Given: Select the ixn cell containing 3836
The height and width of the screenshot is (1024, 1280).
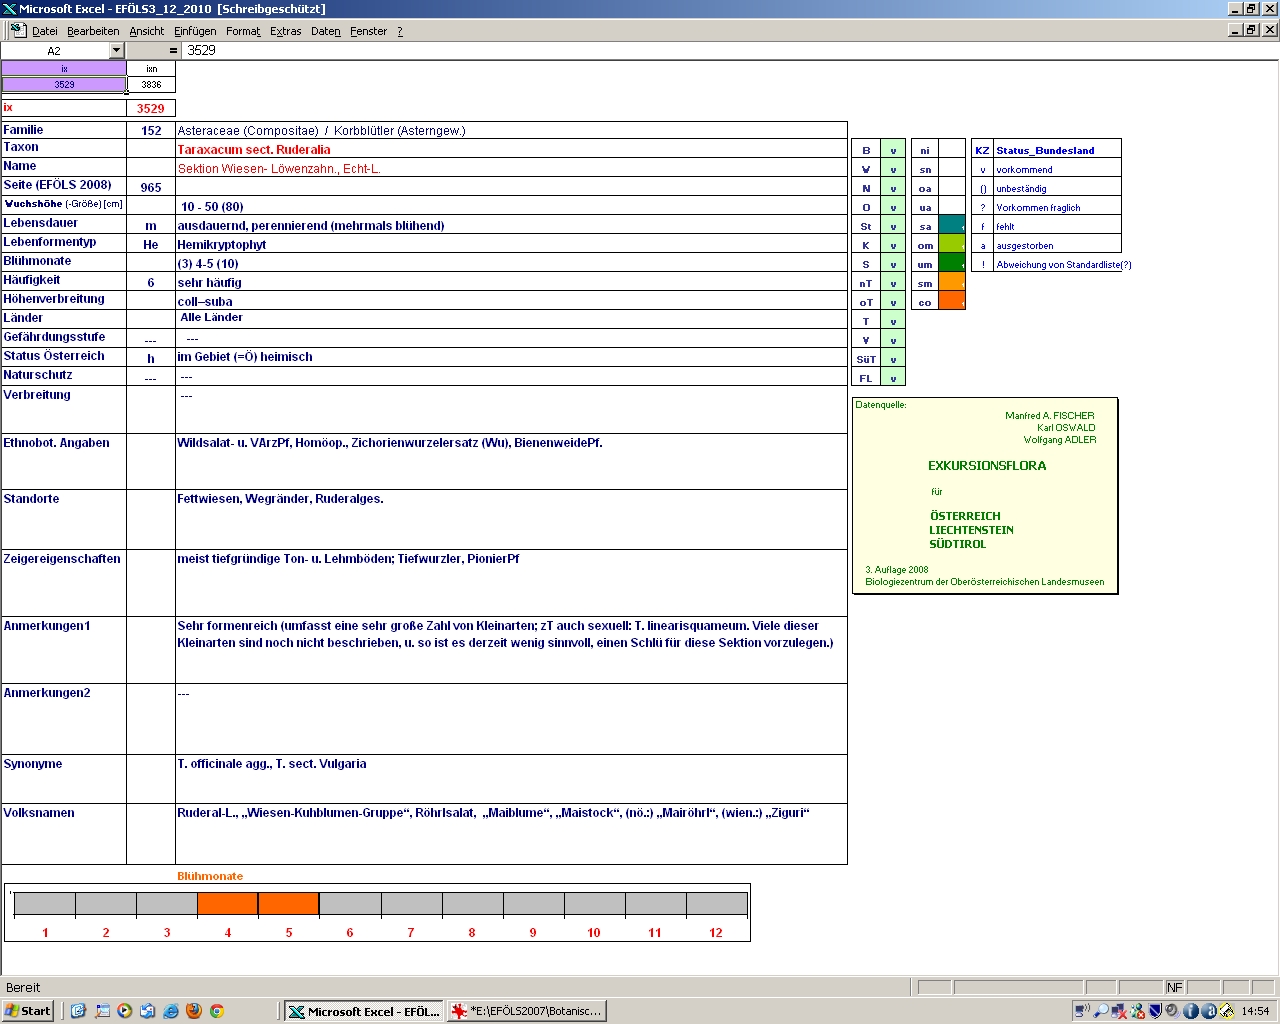Looking at the screenshot, I should [x=151, y=84].
